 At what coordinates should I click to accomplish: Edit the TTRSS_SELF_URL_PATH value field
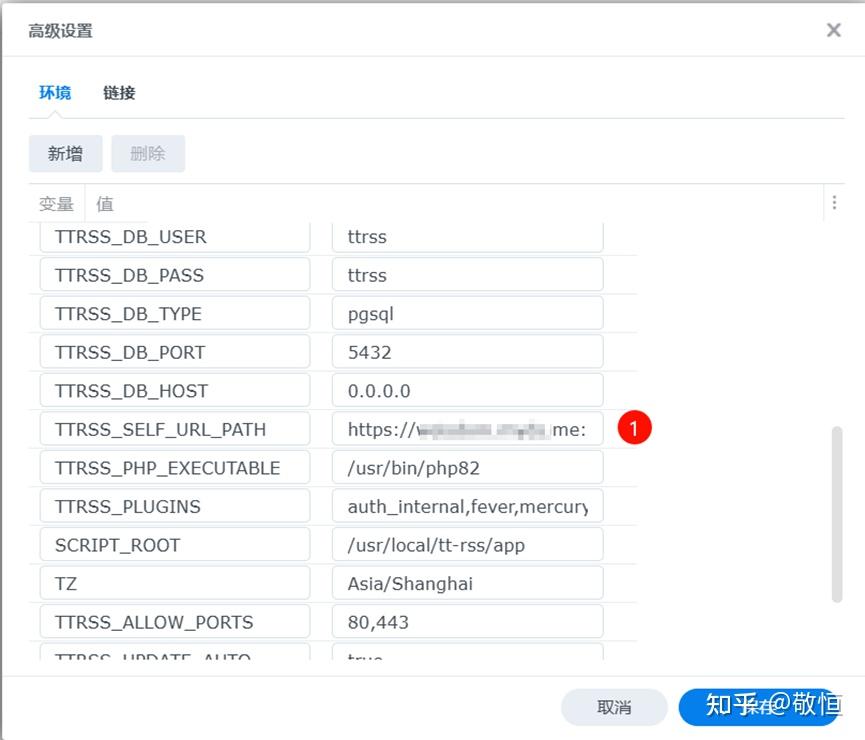pos(467,428)
